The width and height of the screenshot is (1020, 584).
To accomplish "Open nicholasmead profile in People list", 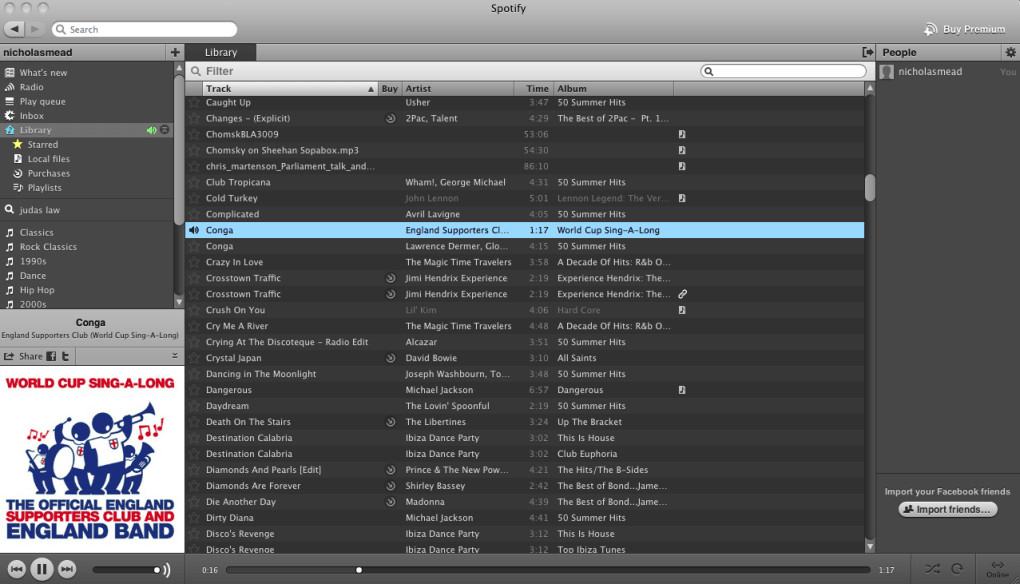I will (930, 72).
